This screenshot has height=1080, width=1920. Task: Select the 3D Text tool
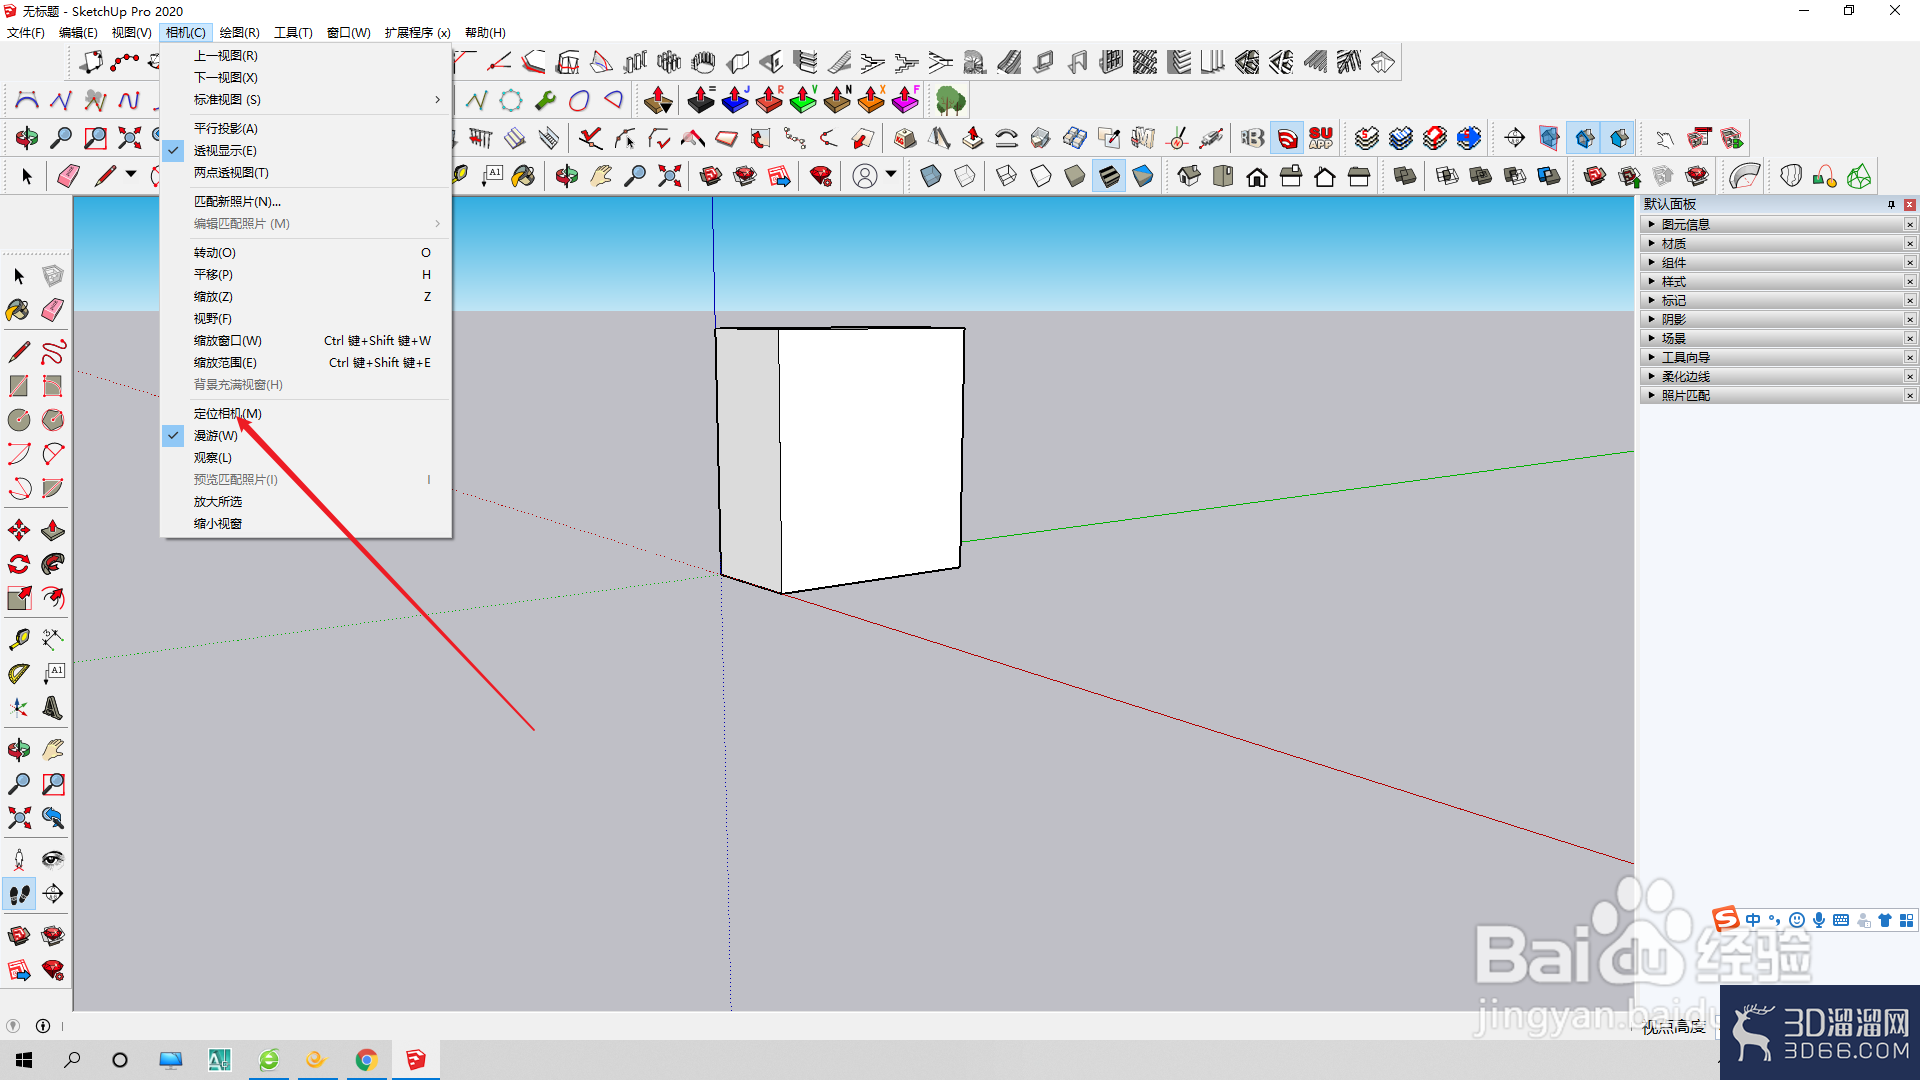pos(53,708)
